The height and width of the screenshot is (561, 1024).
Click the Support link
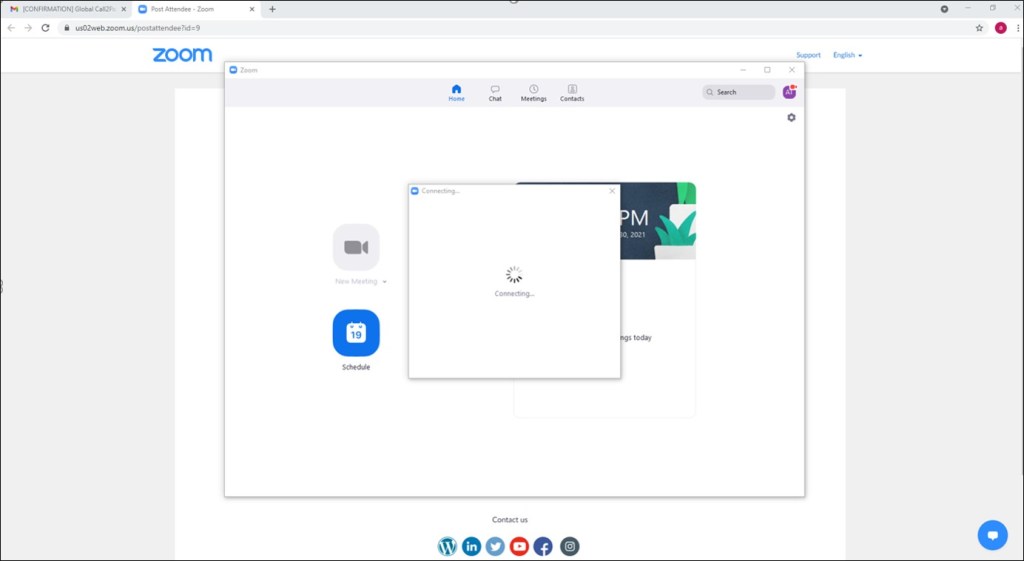pos(808,55)
